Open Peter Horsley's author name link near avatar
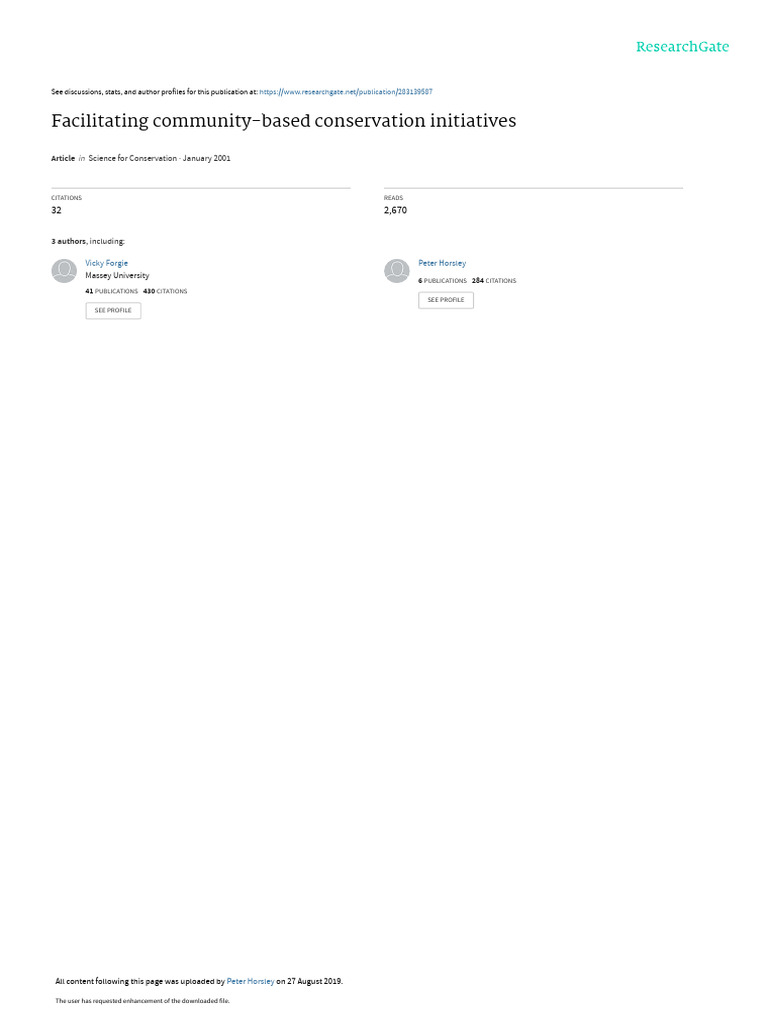The image size is (768, 1024). tap(442, 263)
